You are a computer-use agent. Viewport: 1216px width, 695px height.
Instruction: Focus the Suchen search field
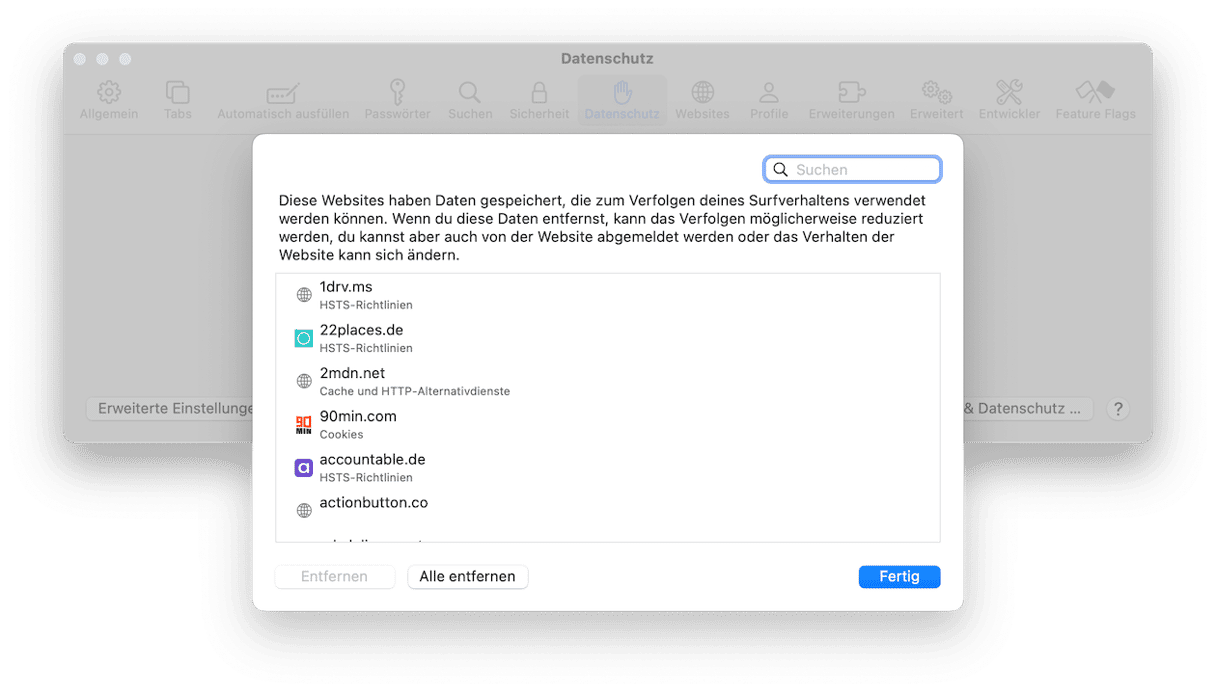(852, 170)
